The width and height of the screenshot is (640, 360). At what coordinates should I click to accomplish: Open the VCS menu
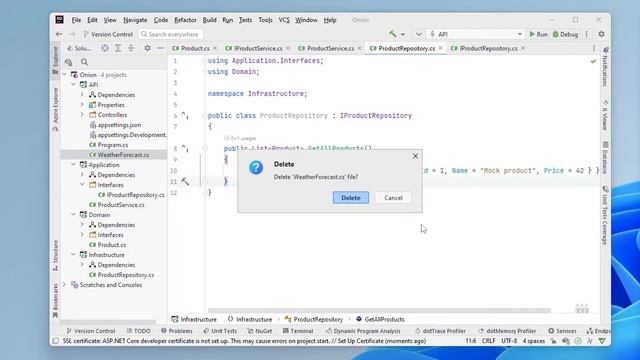coord(284,20)
